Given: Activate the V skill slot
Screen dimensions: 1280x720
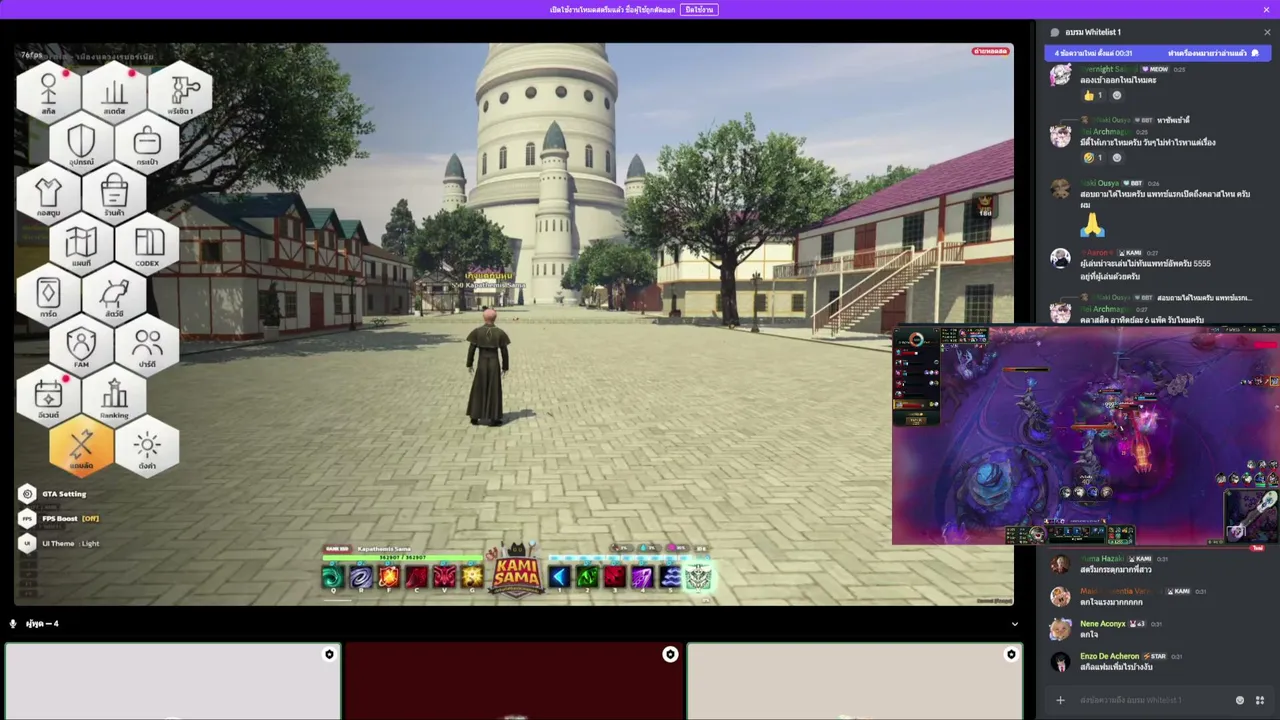Looking at the screenshot, I should click(x=444, y=576).
